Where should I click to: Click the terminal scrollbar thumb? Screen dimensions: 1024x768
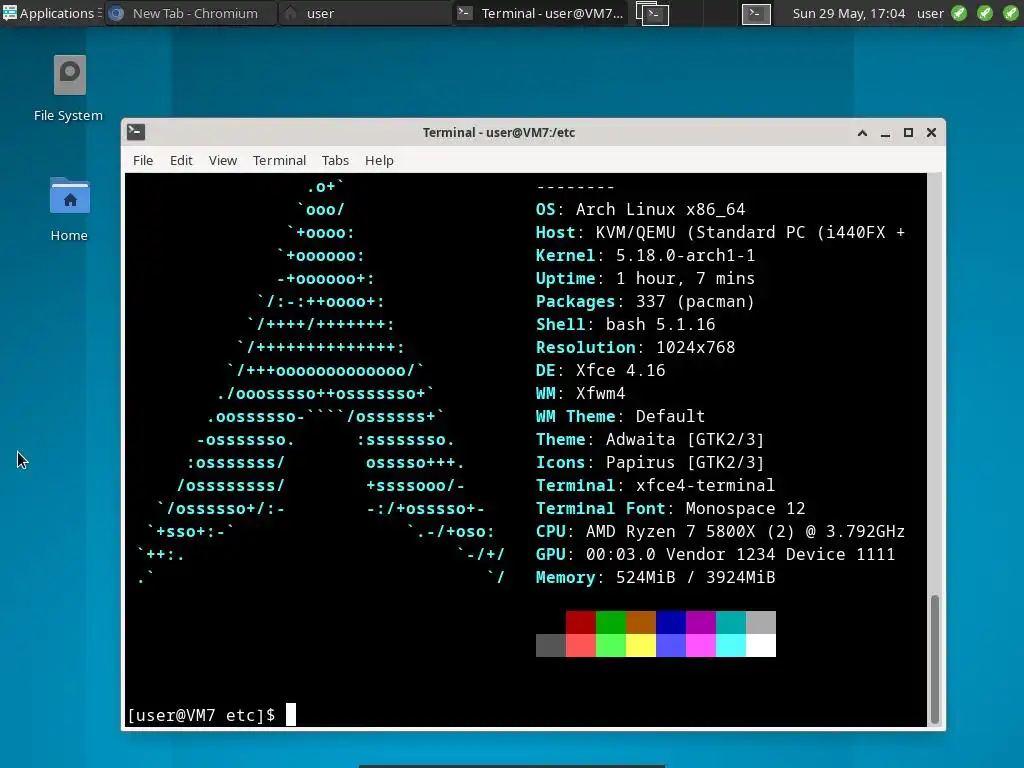935,658
